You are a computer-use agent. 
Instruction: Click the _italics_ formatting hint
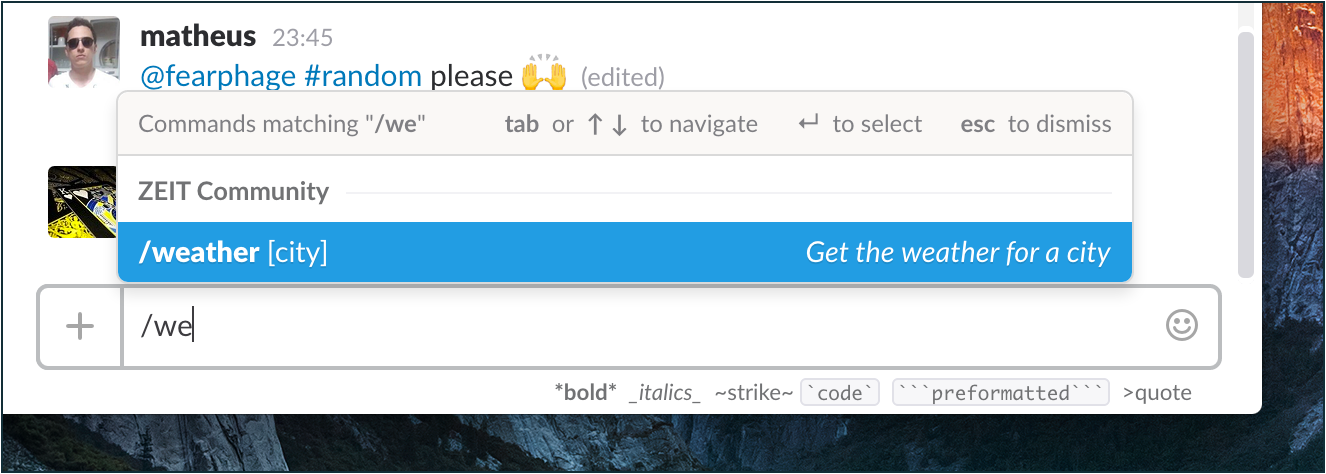665,393
